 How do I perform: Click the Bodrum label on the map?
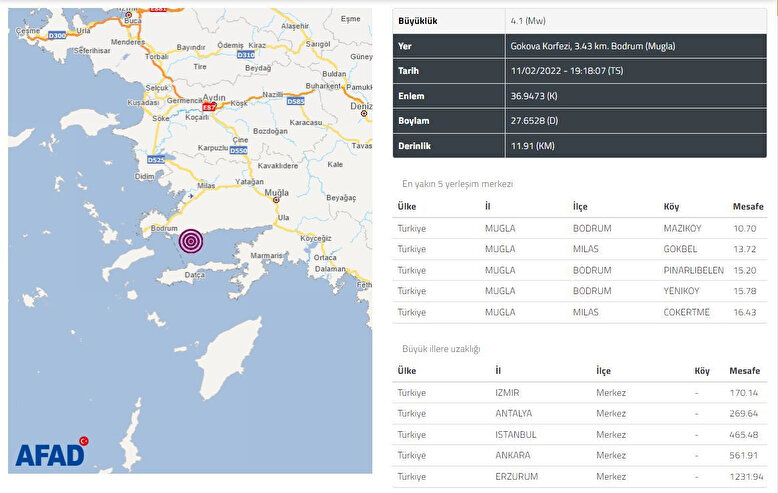point(162,229)
